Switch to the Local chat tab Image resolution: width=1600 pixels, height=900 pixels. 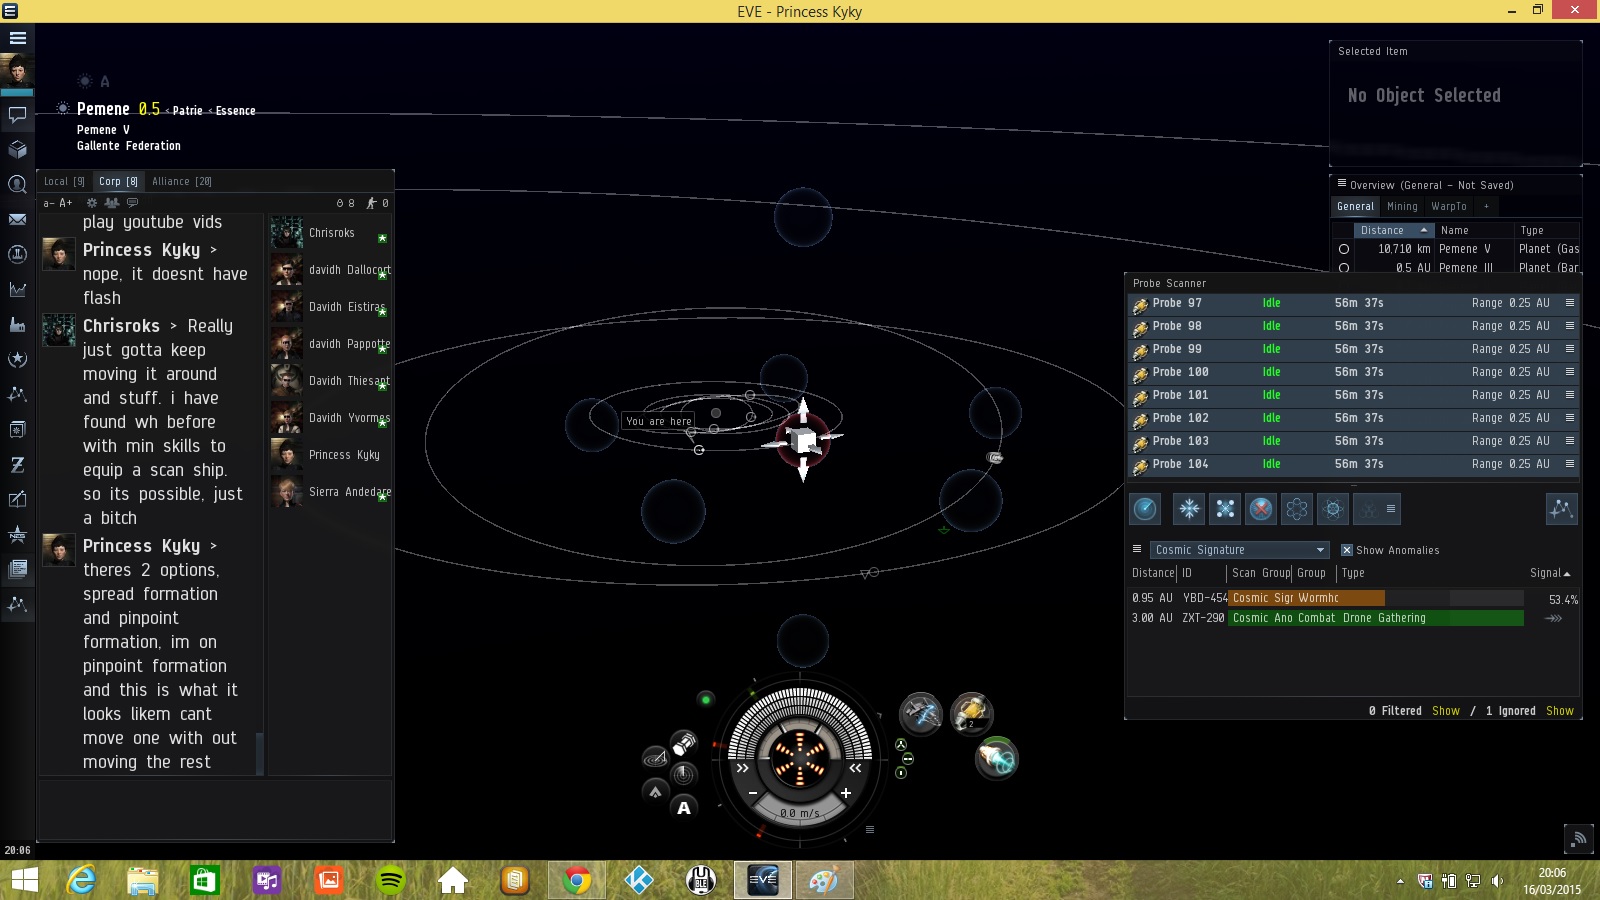(64, 181)
